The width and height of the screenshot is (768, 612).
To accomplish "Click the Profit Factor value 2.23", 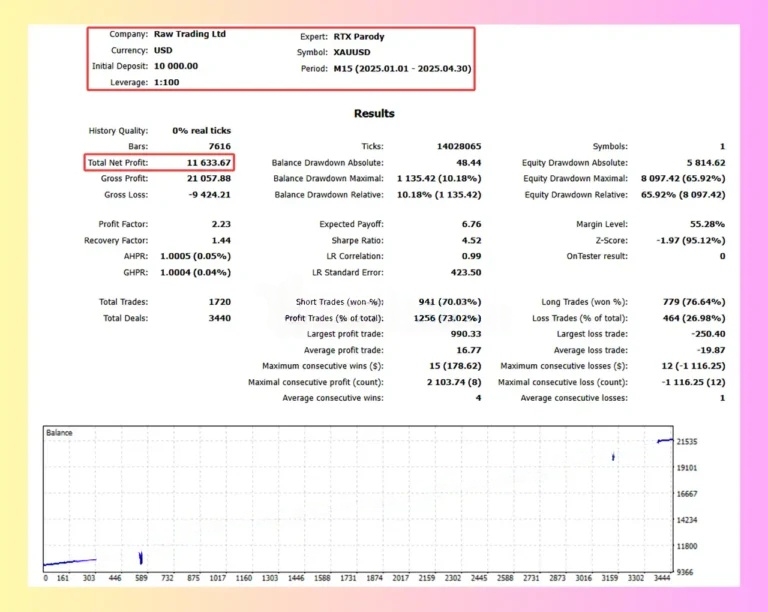I will click(x=221, y=224).
